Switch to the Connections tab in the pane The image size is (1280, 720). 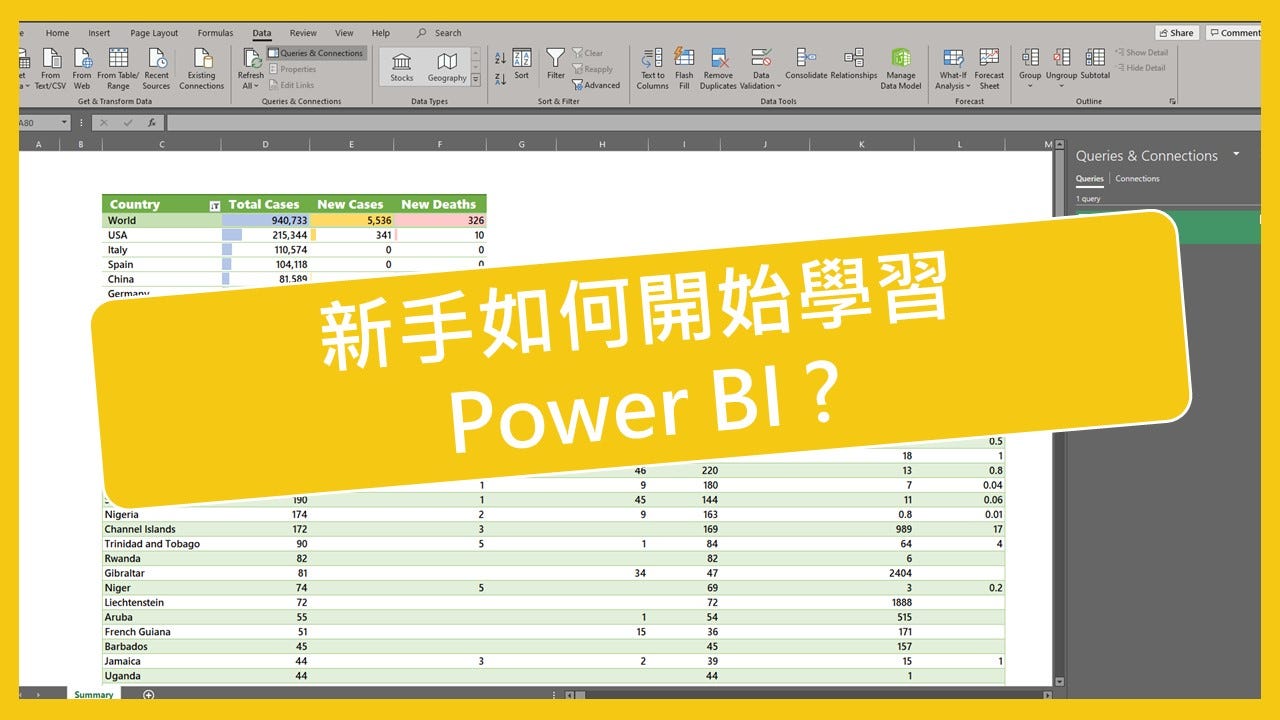coord(1139,178)
